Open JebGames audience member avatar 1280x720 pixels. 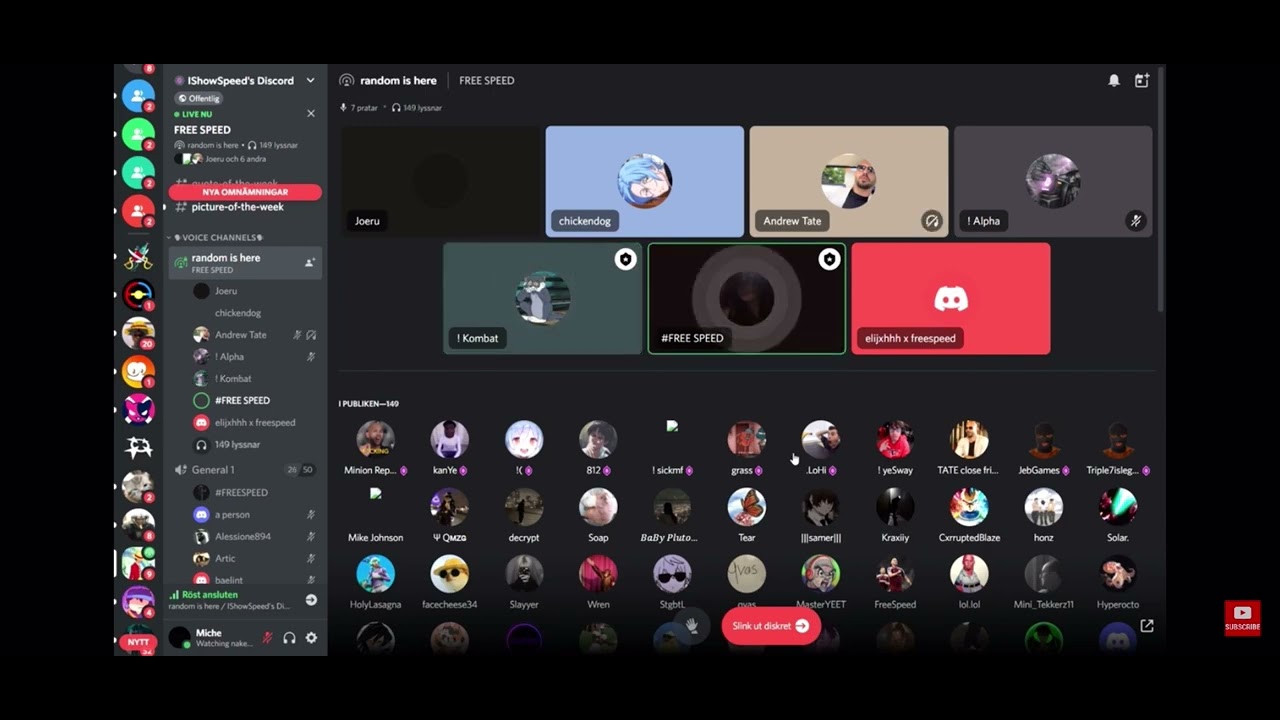coord(1042,439)
